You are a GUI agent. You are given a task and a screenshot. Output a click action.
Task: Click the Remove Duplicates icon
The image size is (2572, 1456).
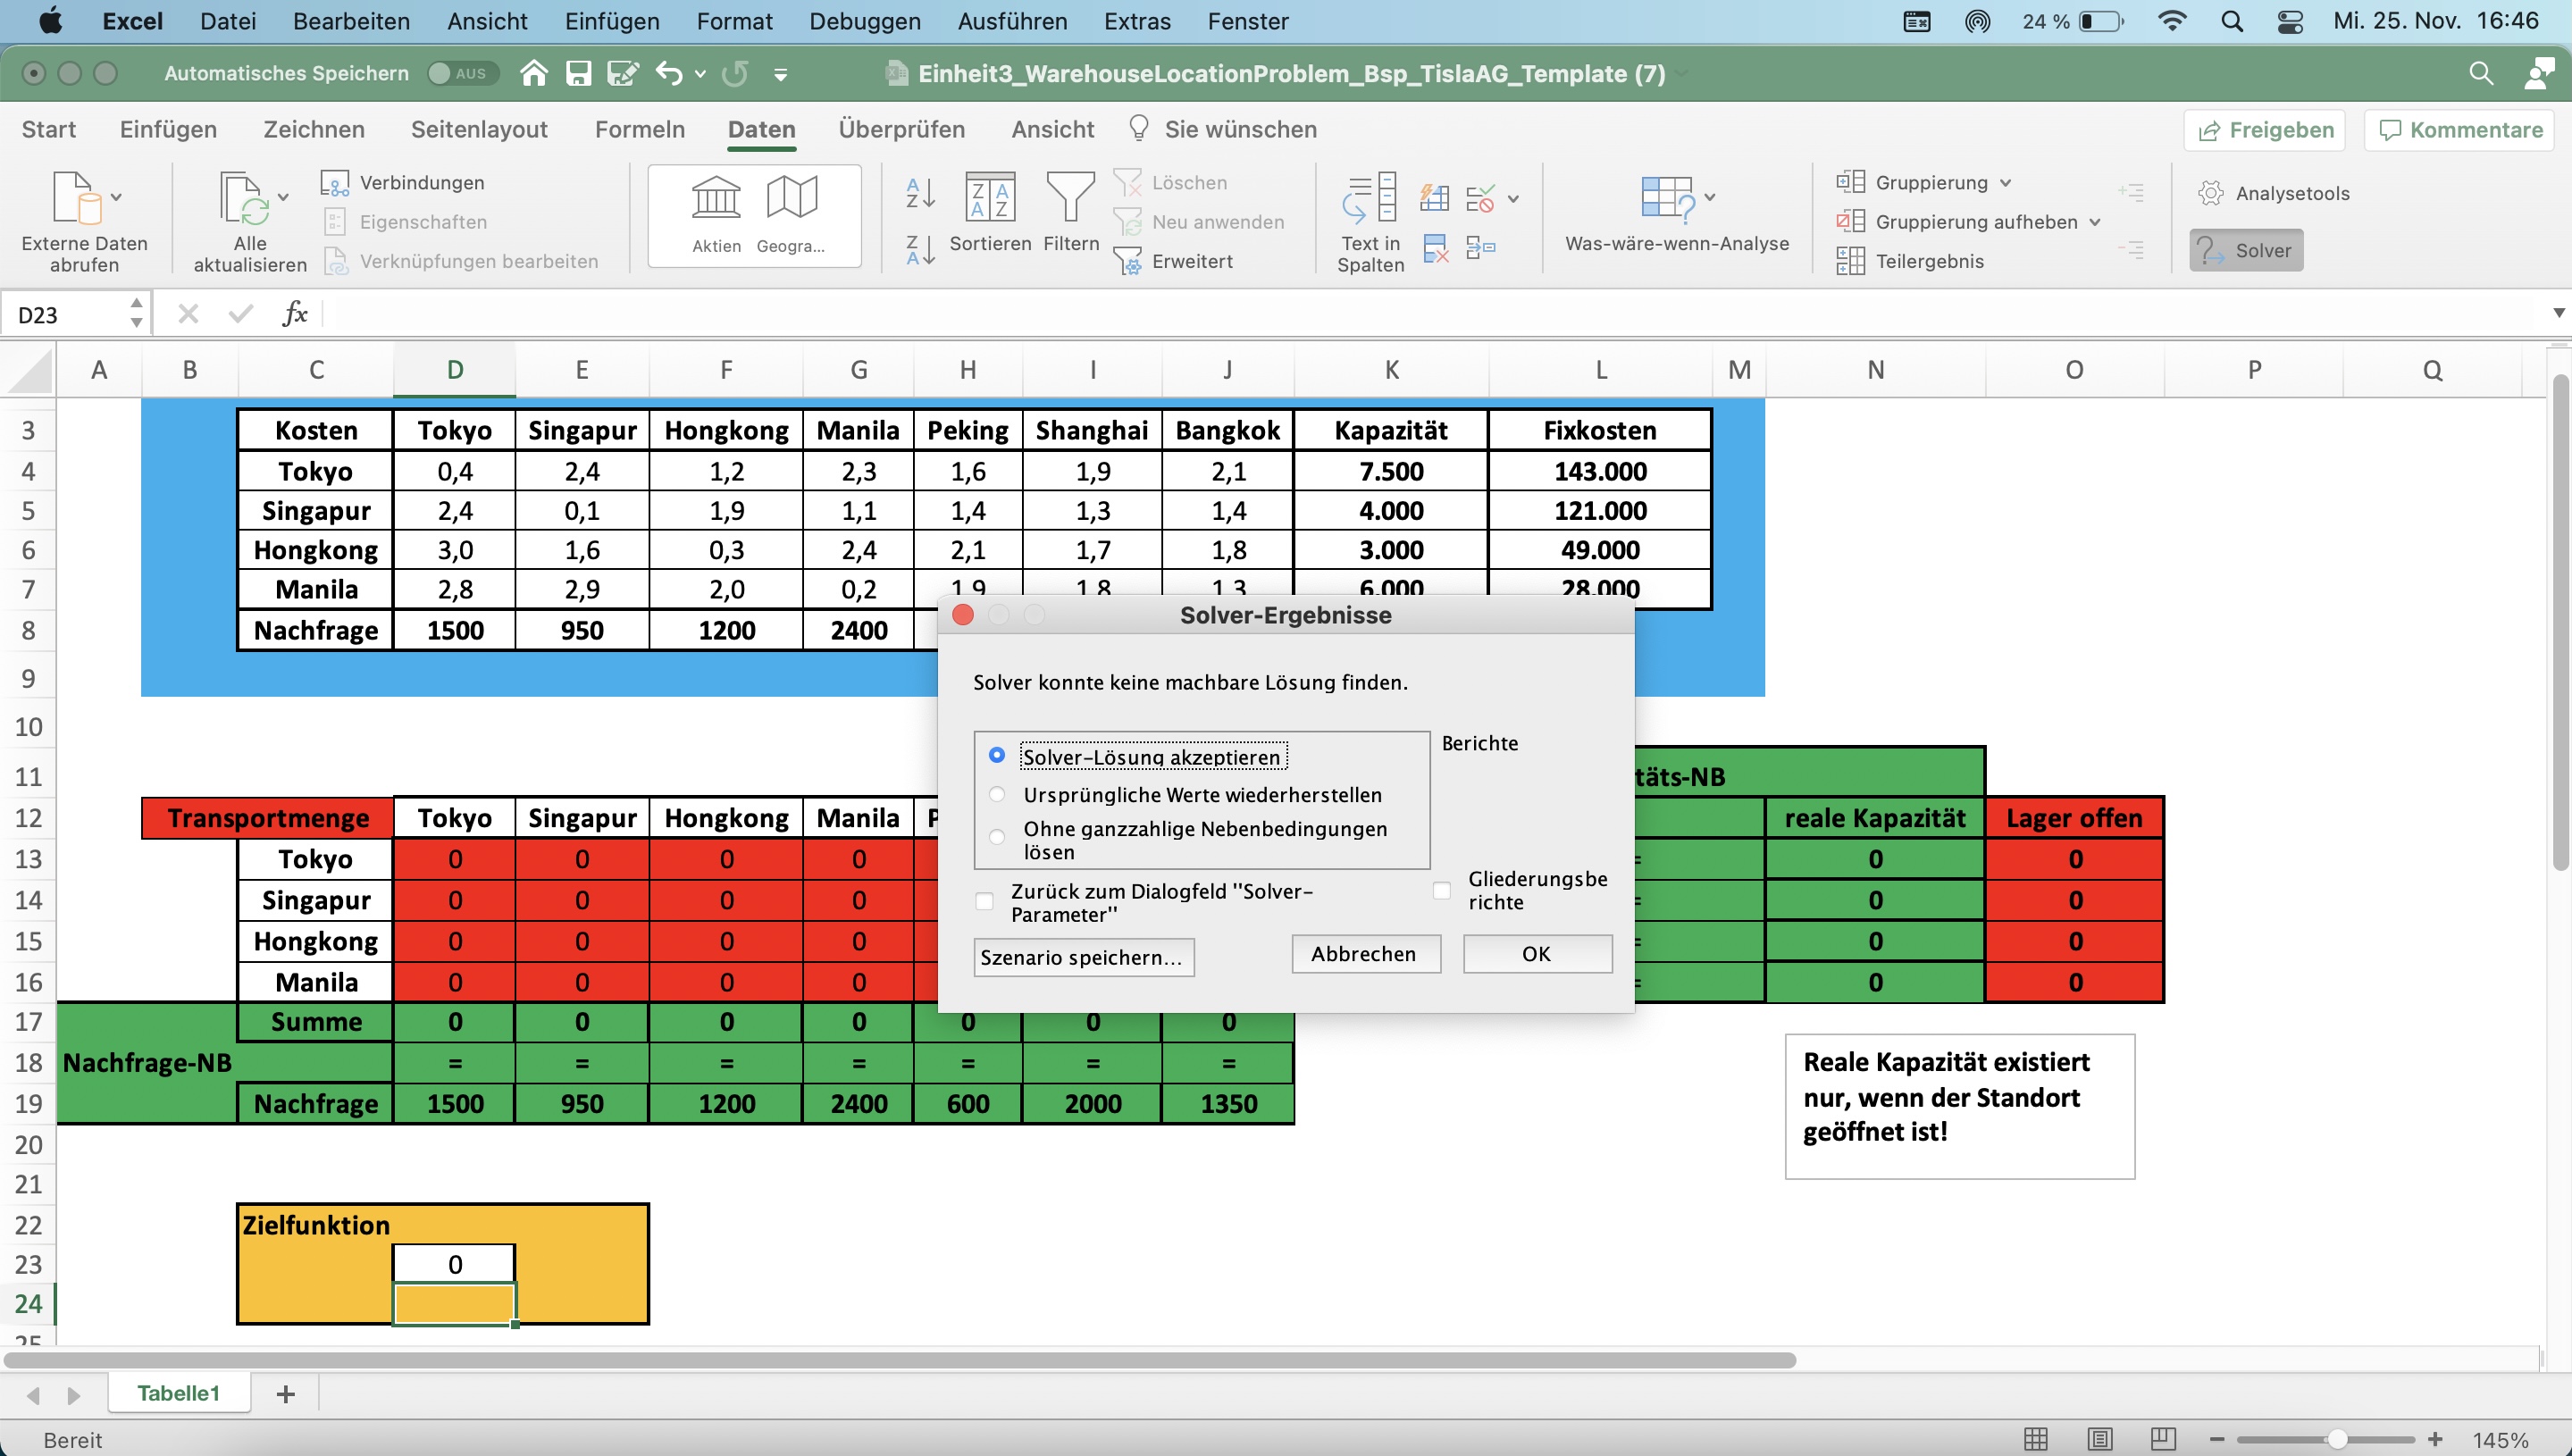tap(1436, 248)
